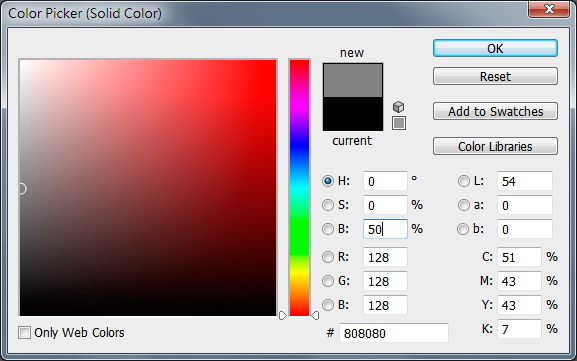Viewport: 577px width, 361px height.
Task: Click the new gray color preview
Action: click(353, 81)
